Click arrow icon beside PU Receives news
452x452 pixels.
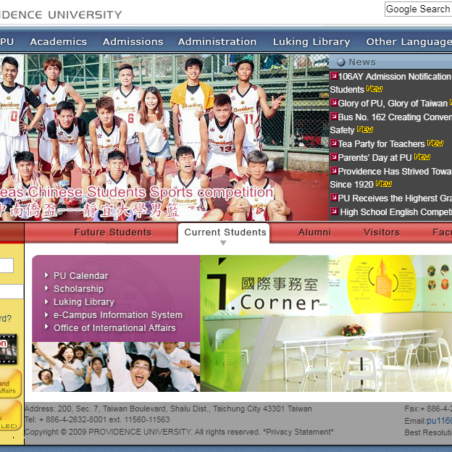tap(334, 198)
